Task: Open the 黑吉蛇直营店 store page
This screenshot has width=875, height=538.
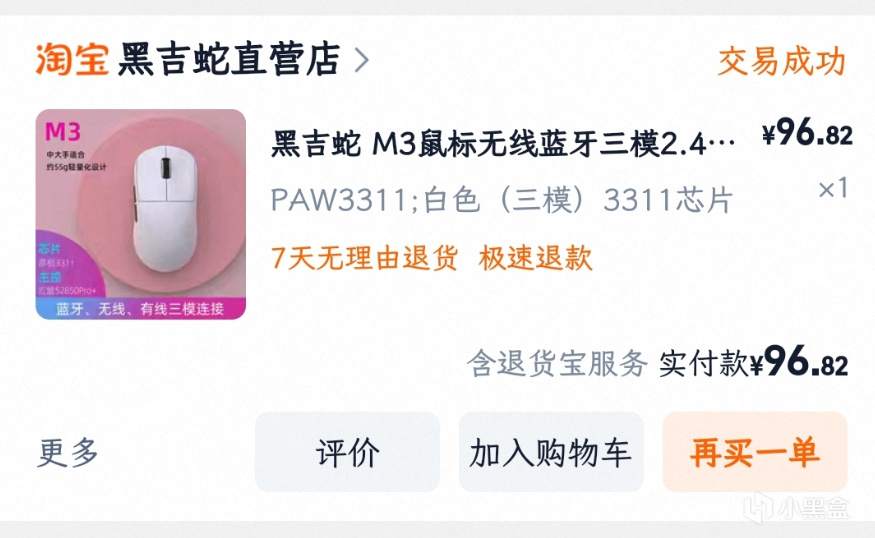Action: (229, 59)
